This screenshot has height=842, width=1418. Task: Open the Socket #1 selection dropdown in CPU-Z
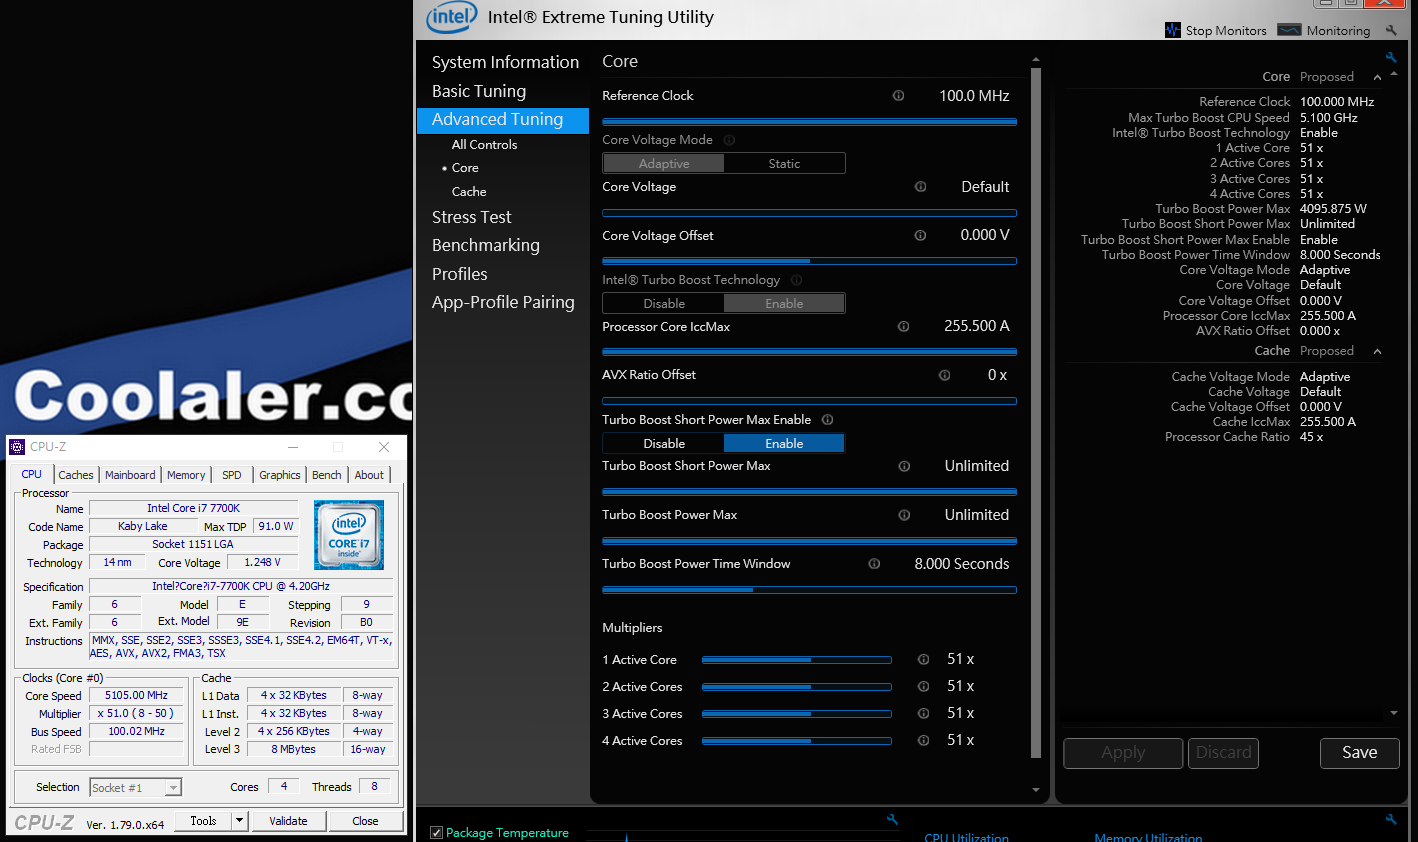click(173, 788)
